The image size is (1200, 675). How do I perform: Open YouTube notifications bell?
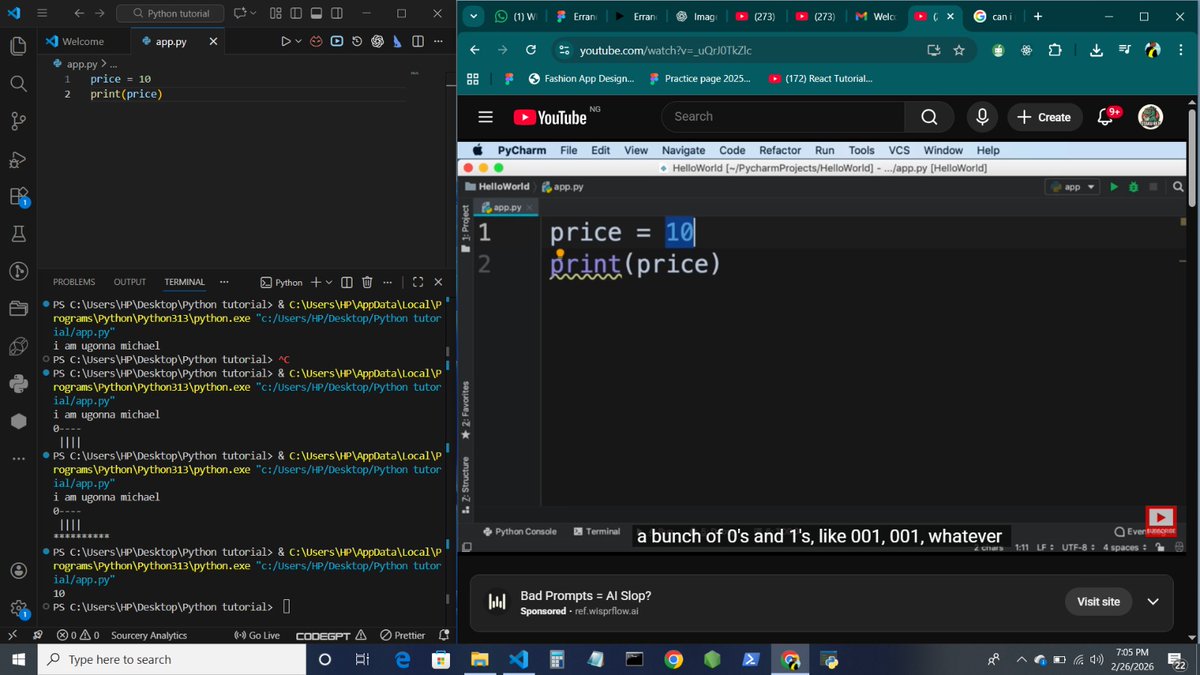point(1105,117)
